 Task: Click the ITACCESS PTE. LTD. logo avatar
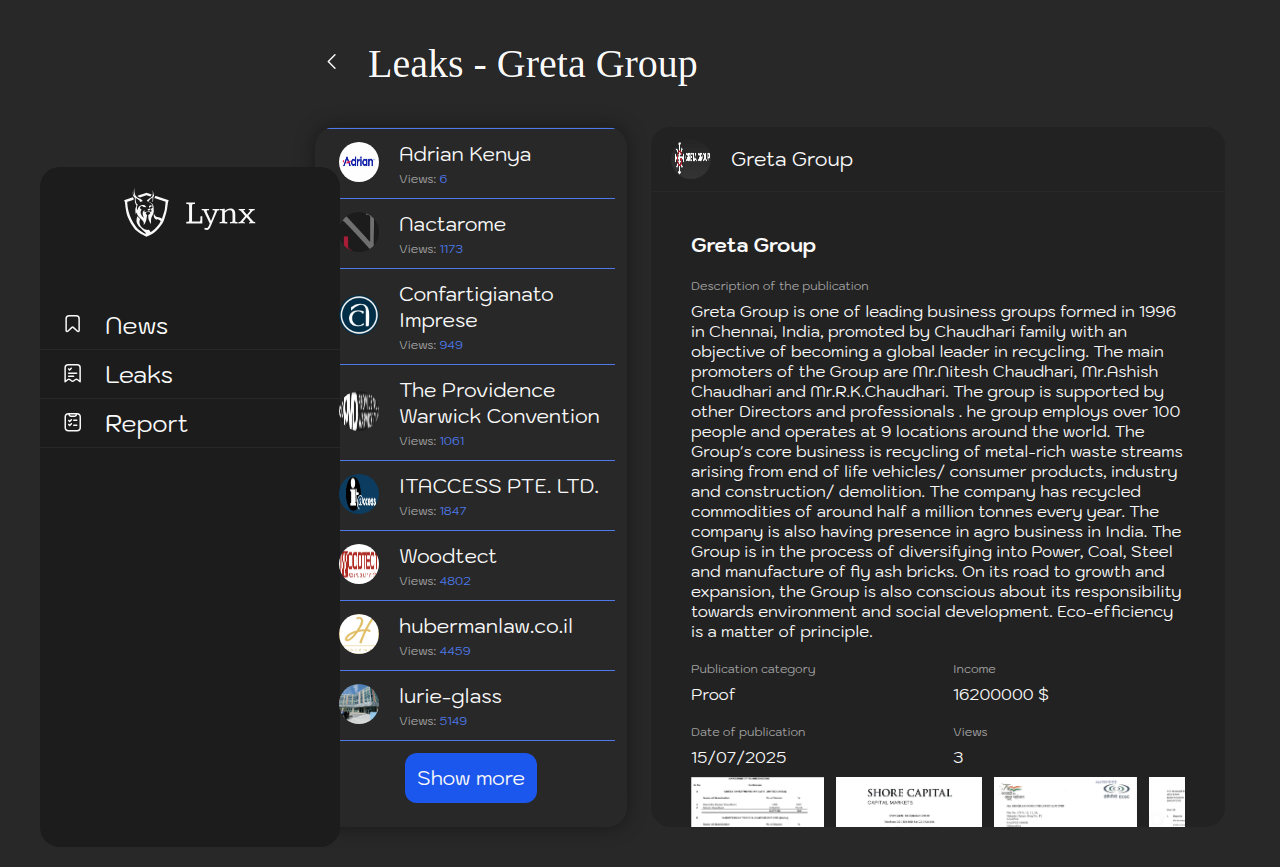click(359, 494)
